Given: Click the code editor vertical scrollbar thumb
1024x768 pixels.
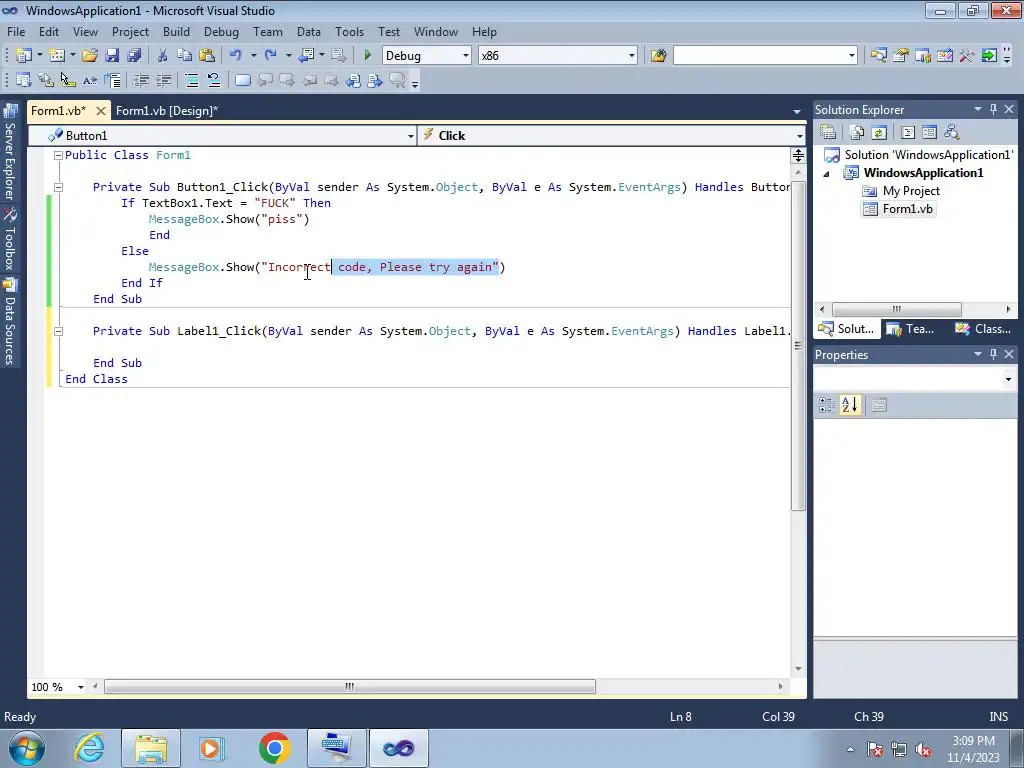Looking at the screenshot, I should 798,346.
